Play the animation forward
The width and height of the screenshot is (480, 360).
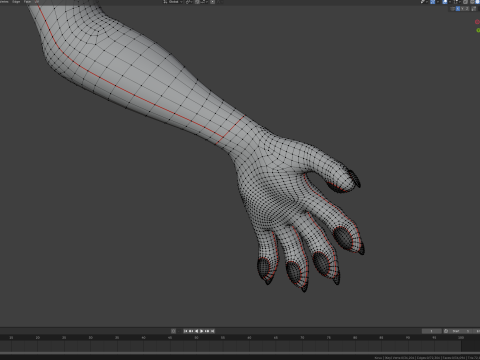[x=201, y=331]
